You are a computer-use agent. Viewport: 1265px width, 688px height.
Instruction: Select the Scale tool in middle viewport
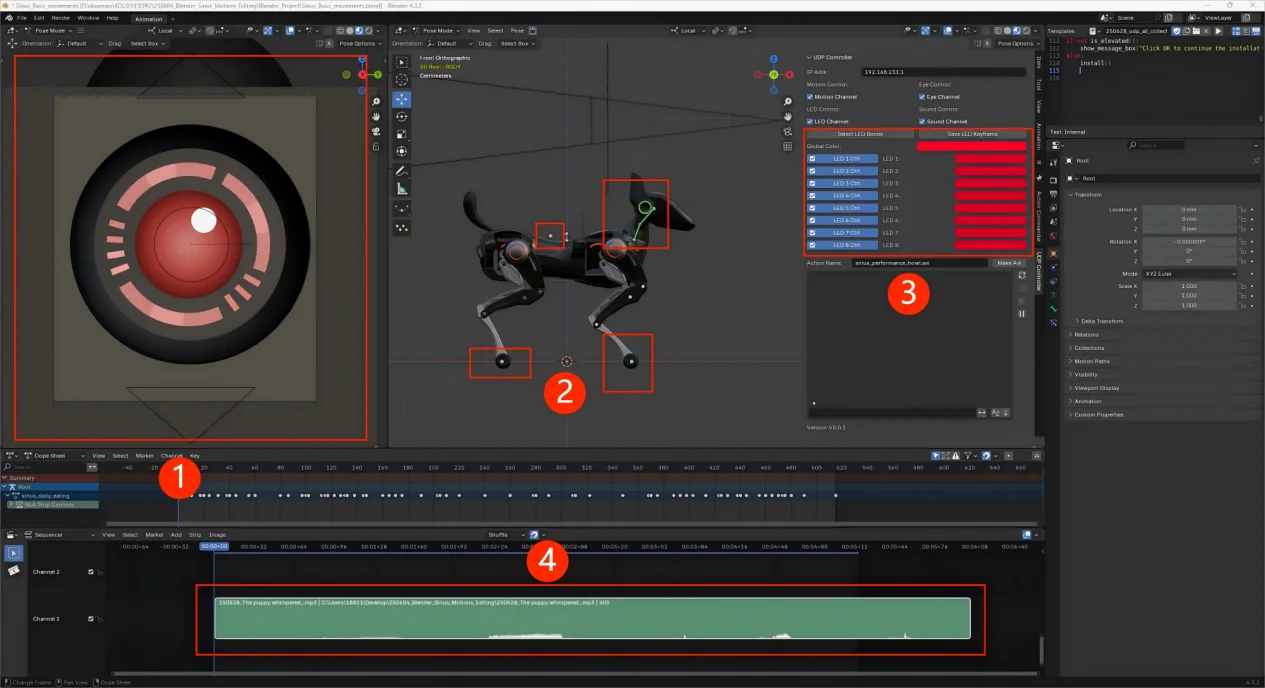[402, 134]
